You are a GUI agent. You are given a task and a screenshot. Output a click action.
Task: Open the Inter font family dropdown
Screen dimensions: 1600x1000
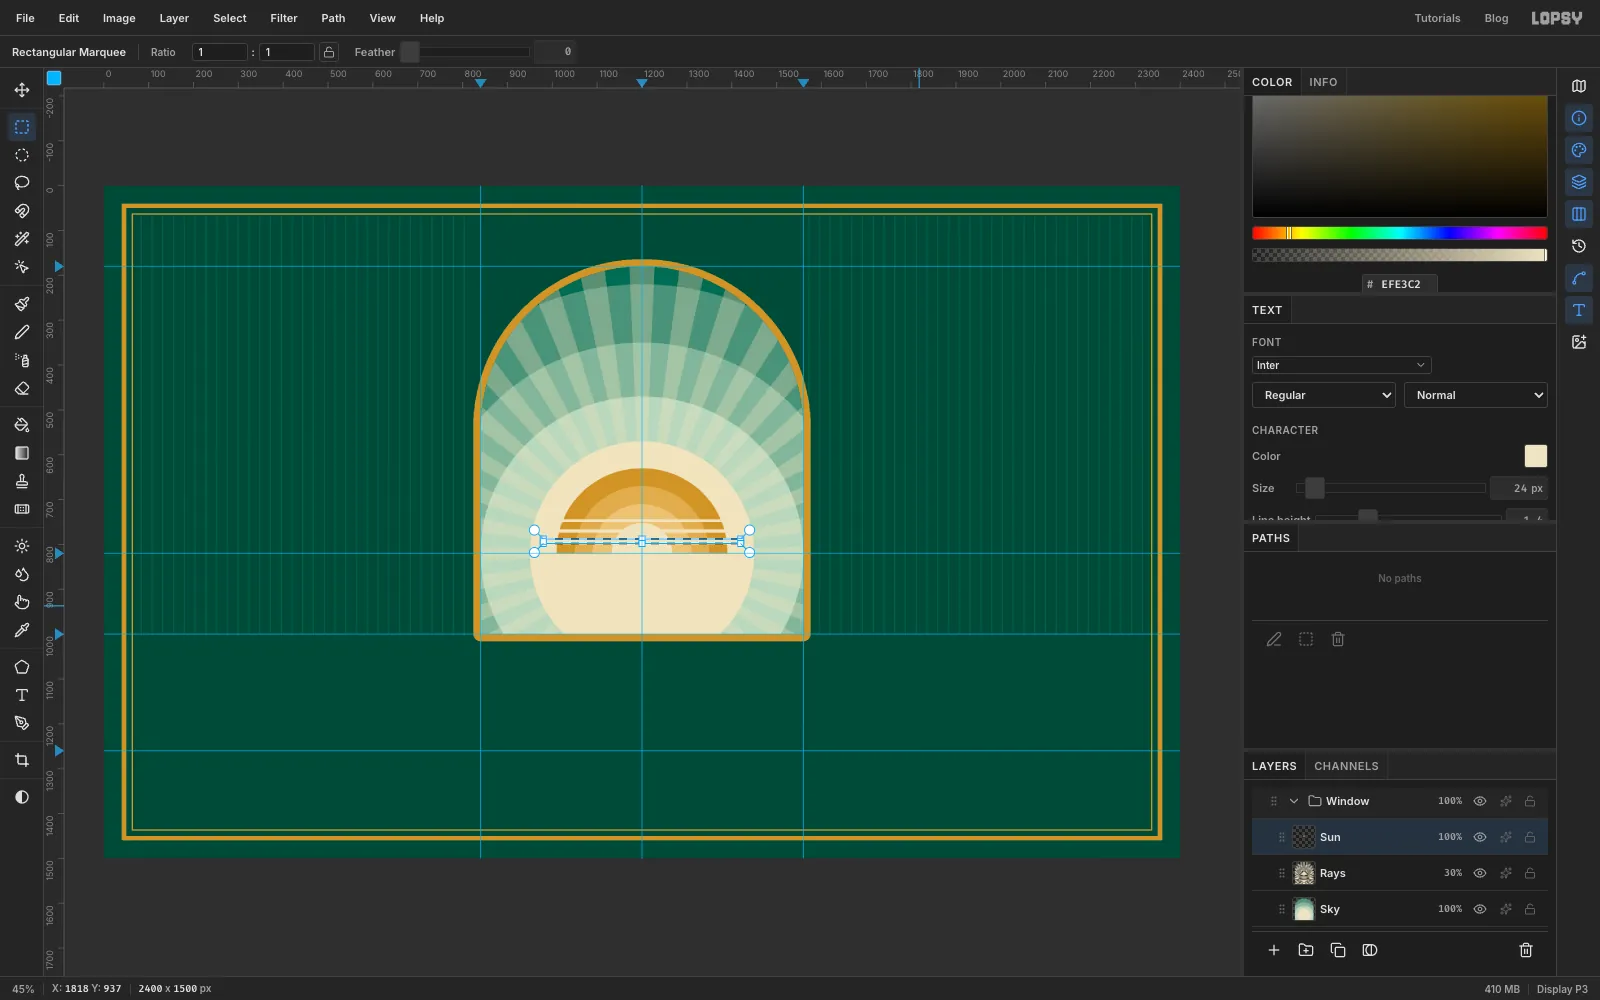pos(1341,365)
